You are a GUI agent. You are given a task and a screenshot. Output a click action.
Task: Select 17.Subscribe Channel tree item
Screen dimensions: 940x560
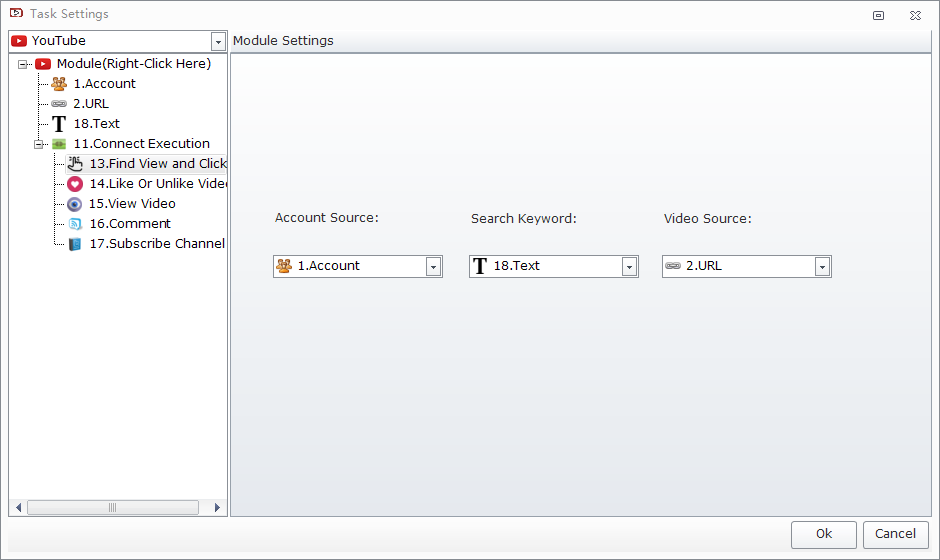tap(157, 243)
